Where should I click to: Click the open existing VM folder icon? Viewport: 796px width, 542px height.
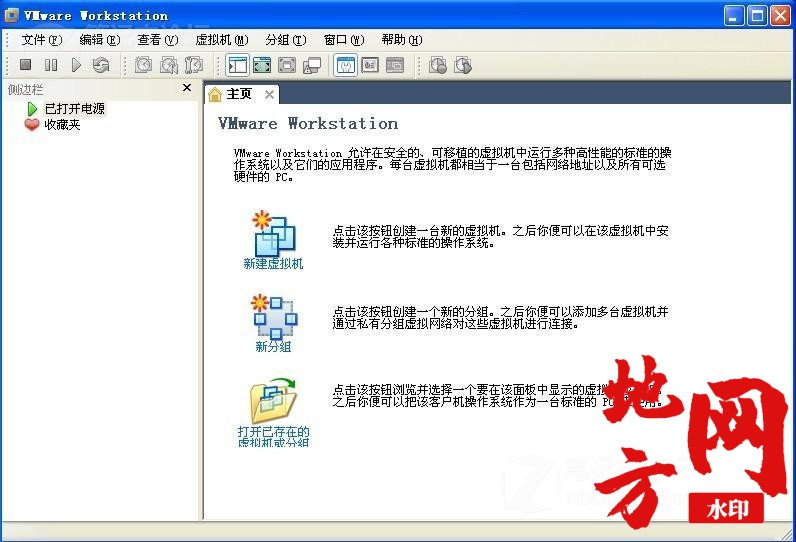pyautogui.click(x=273, y=401)
